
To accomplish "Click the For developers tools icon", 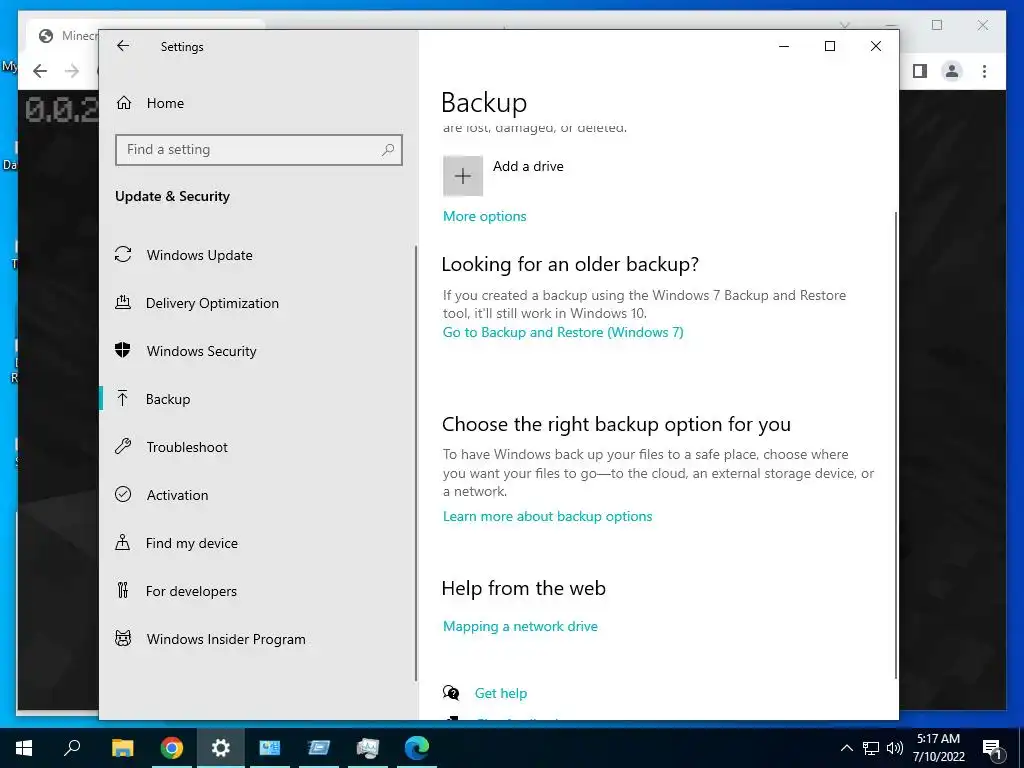I will coord(123,590).
